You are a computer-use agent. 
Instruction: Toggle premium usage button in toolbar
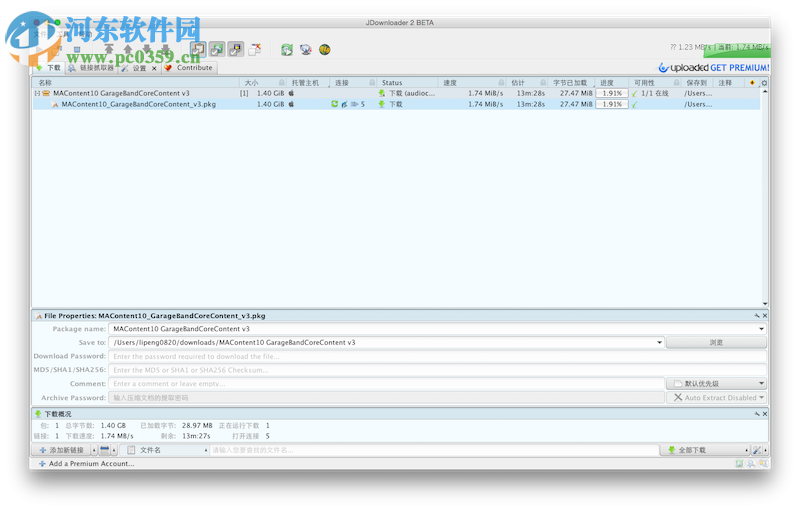click(x=236, y=49)
